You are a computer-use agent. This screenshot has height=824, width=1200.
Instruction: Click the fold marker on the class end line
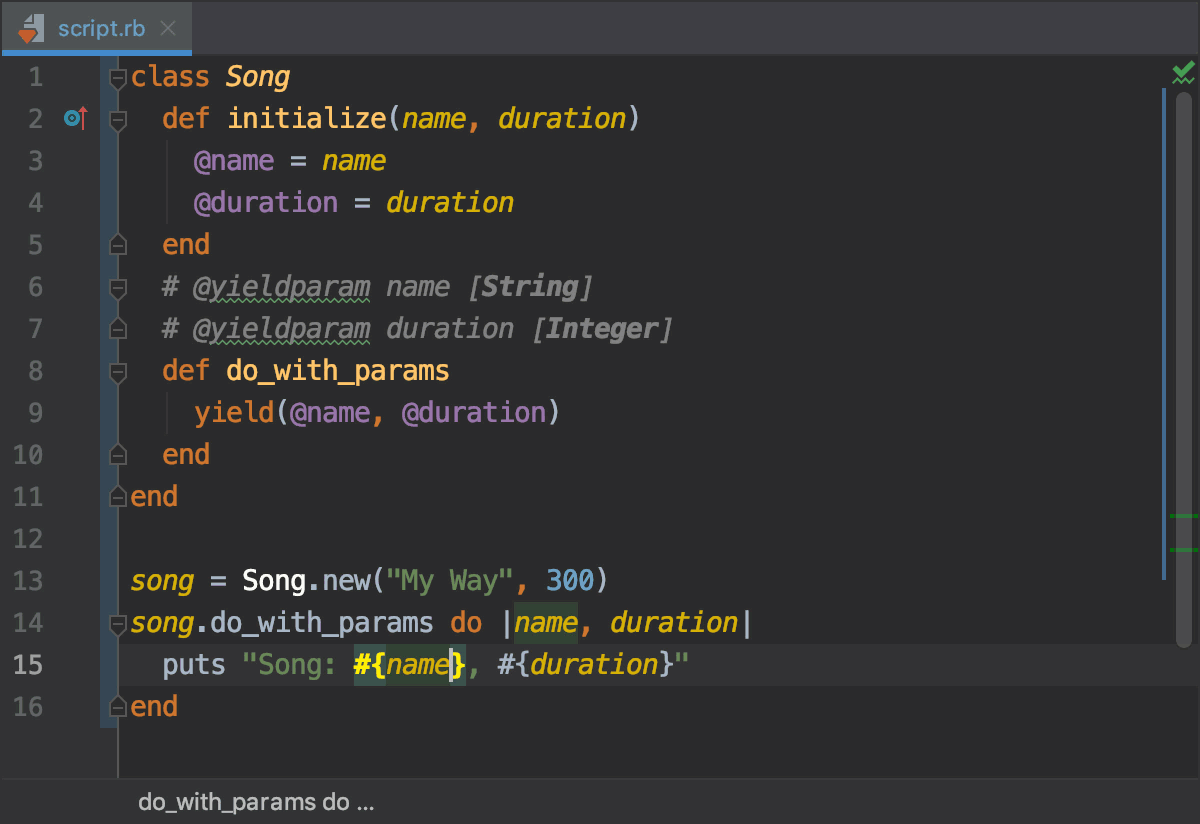pyautogui.click(x=117, y=496)
